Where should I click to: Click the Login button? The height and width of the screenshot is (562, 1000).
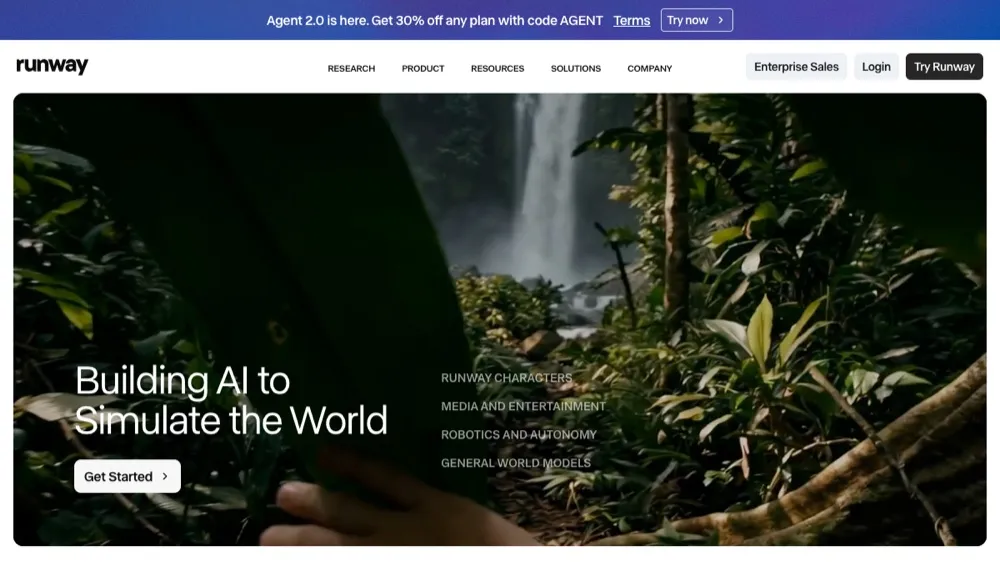[876, 66]
